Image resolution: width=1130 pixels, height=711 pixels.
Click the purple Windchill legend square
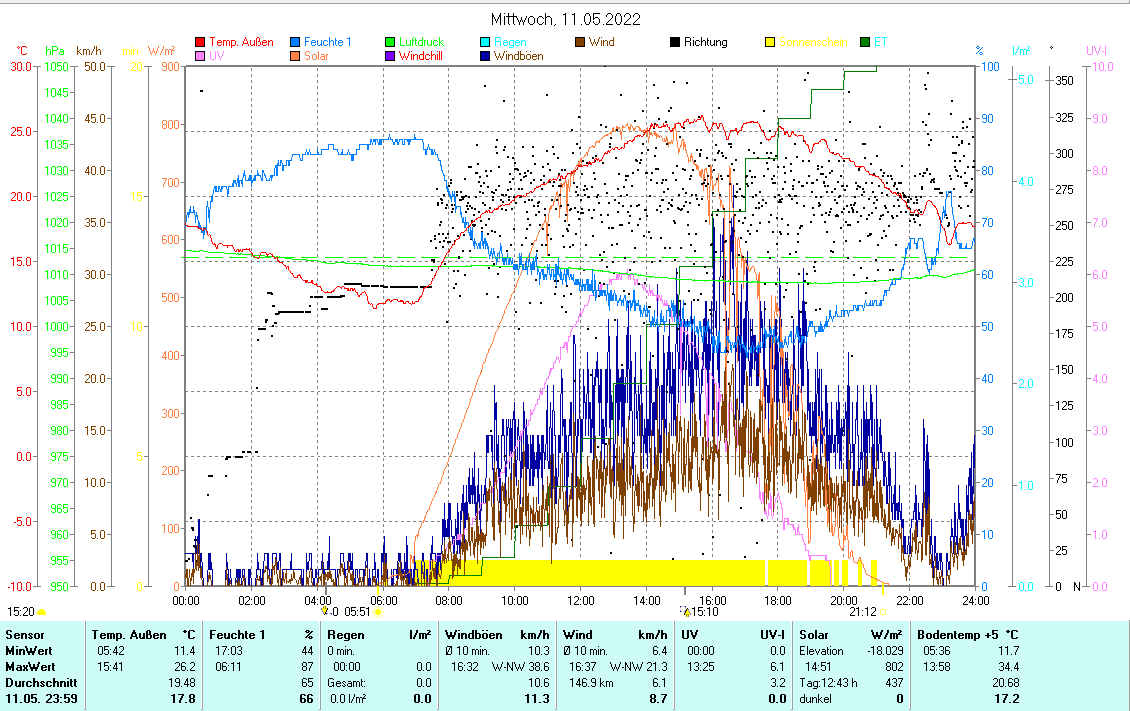[x=391, y=56]
